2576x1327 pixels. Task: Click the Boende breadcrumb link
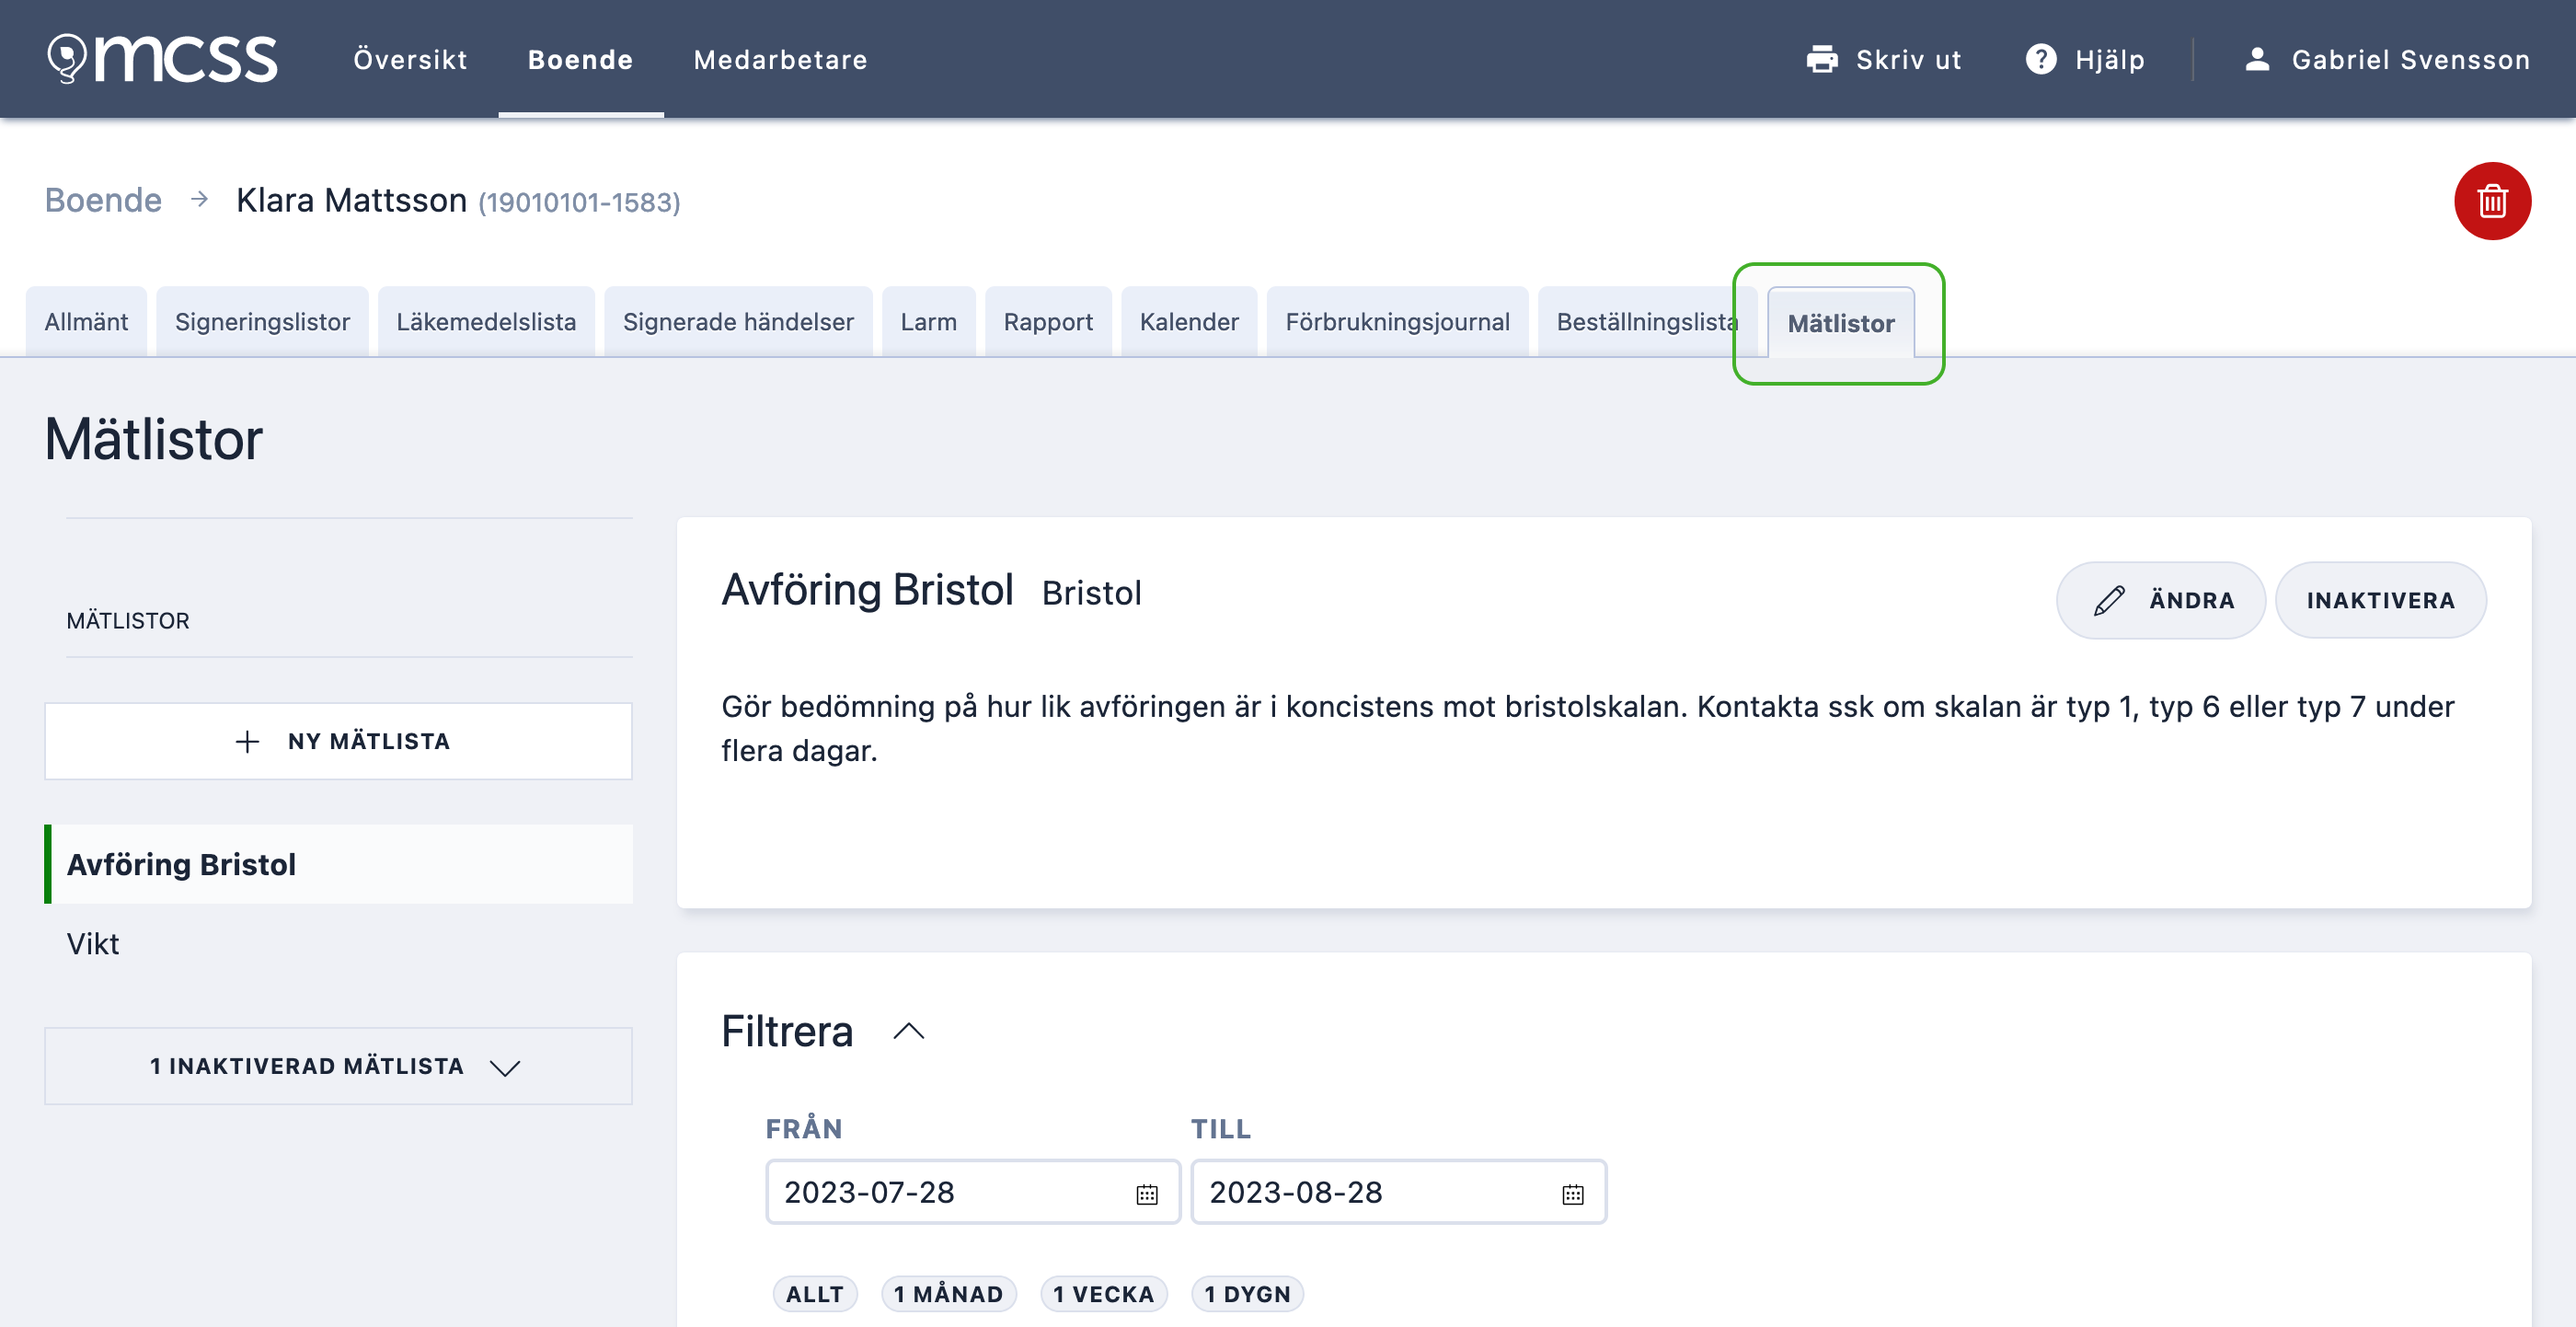[103, 201]
